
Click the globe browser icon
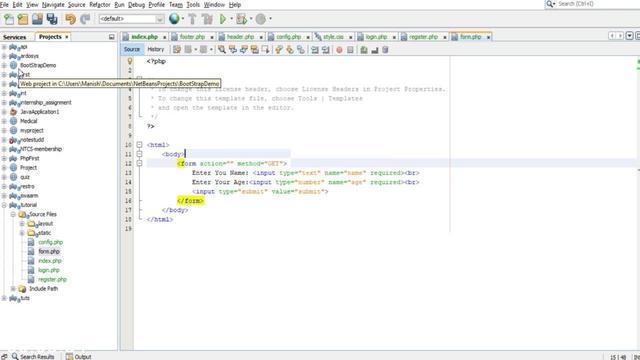pos(174,18)
